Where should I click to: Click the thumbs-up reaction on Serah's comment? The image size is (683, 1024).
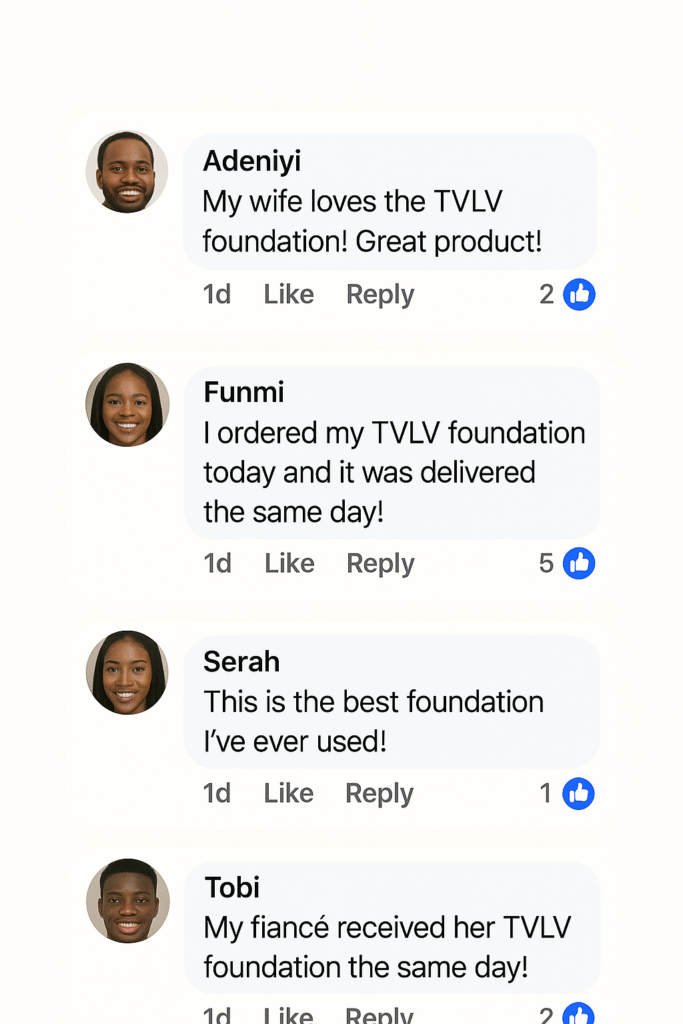[578, 794]
